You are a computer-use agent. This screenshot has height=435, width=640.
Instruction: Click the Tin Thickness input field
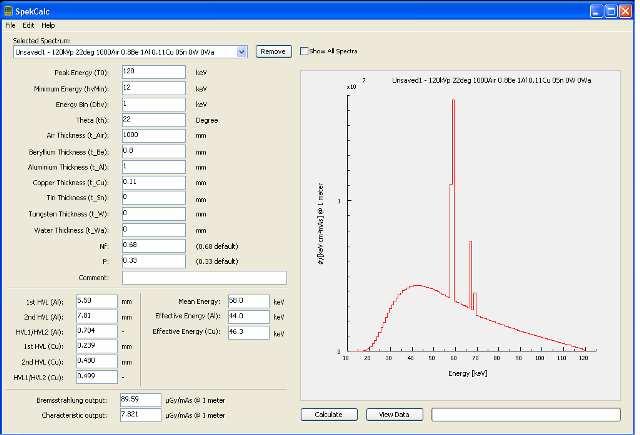coord(154,198)
